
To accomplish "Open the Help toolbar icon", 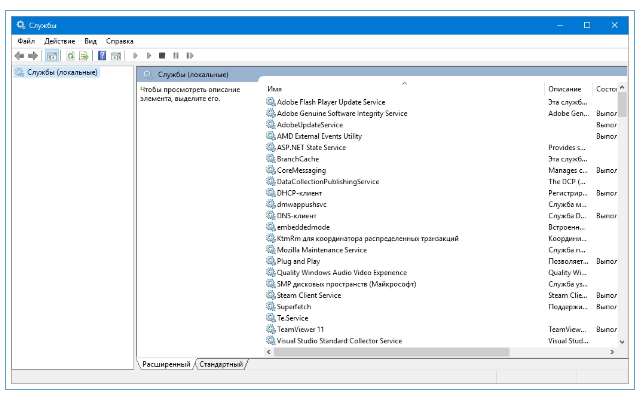I will pos(102,56).
